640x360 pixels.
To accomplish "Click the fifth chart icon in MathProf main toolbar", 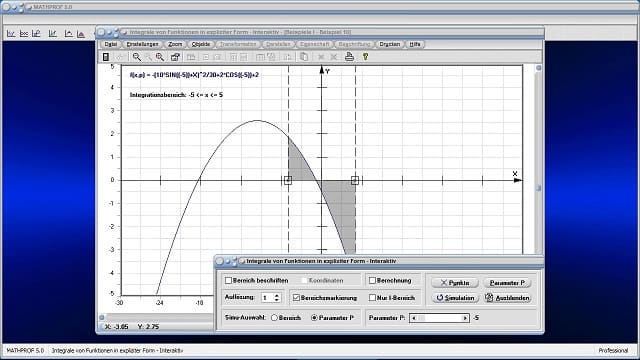I will [69, 34].
